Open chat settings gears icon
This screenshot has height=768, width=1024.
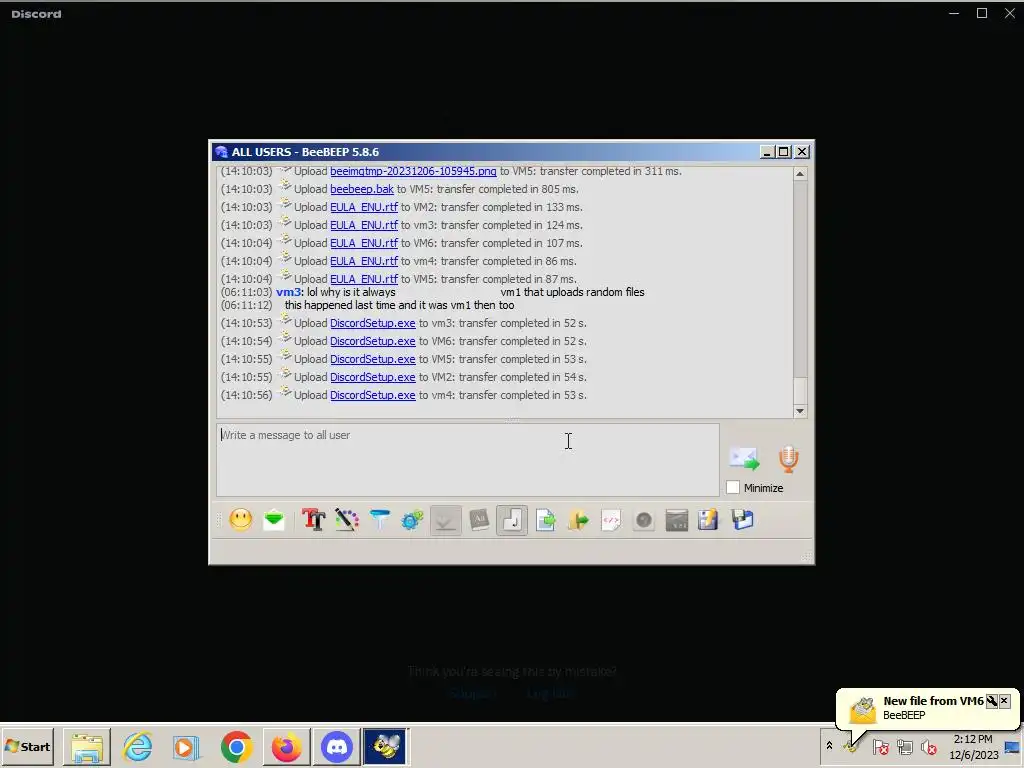coord(412,520)
